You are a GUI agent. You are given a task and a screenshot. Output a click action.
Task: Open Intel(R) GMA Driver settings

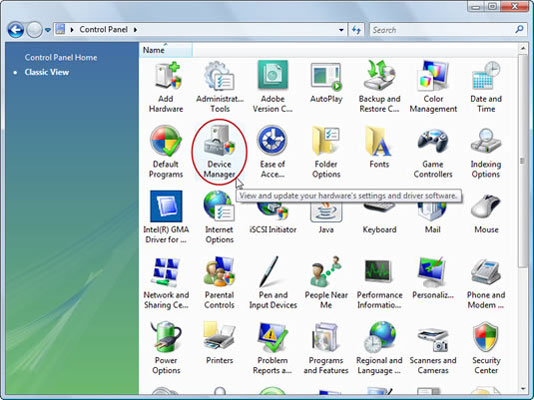coord(166,217)
